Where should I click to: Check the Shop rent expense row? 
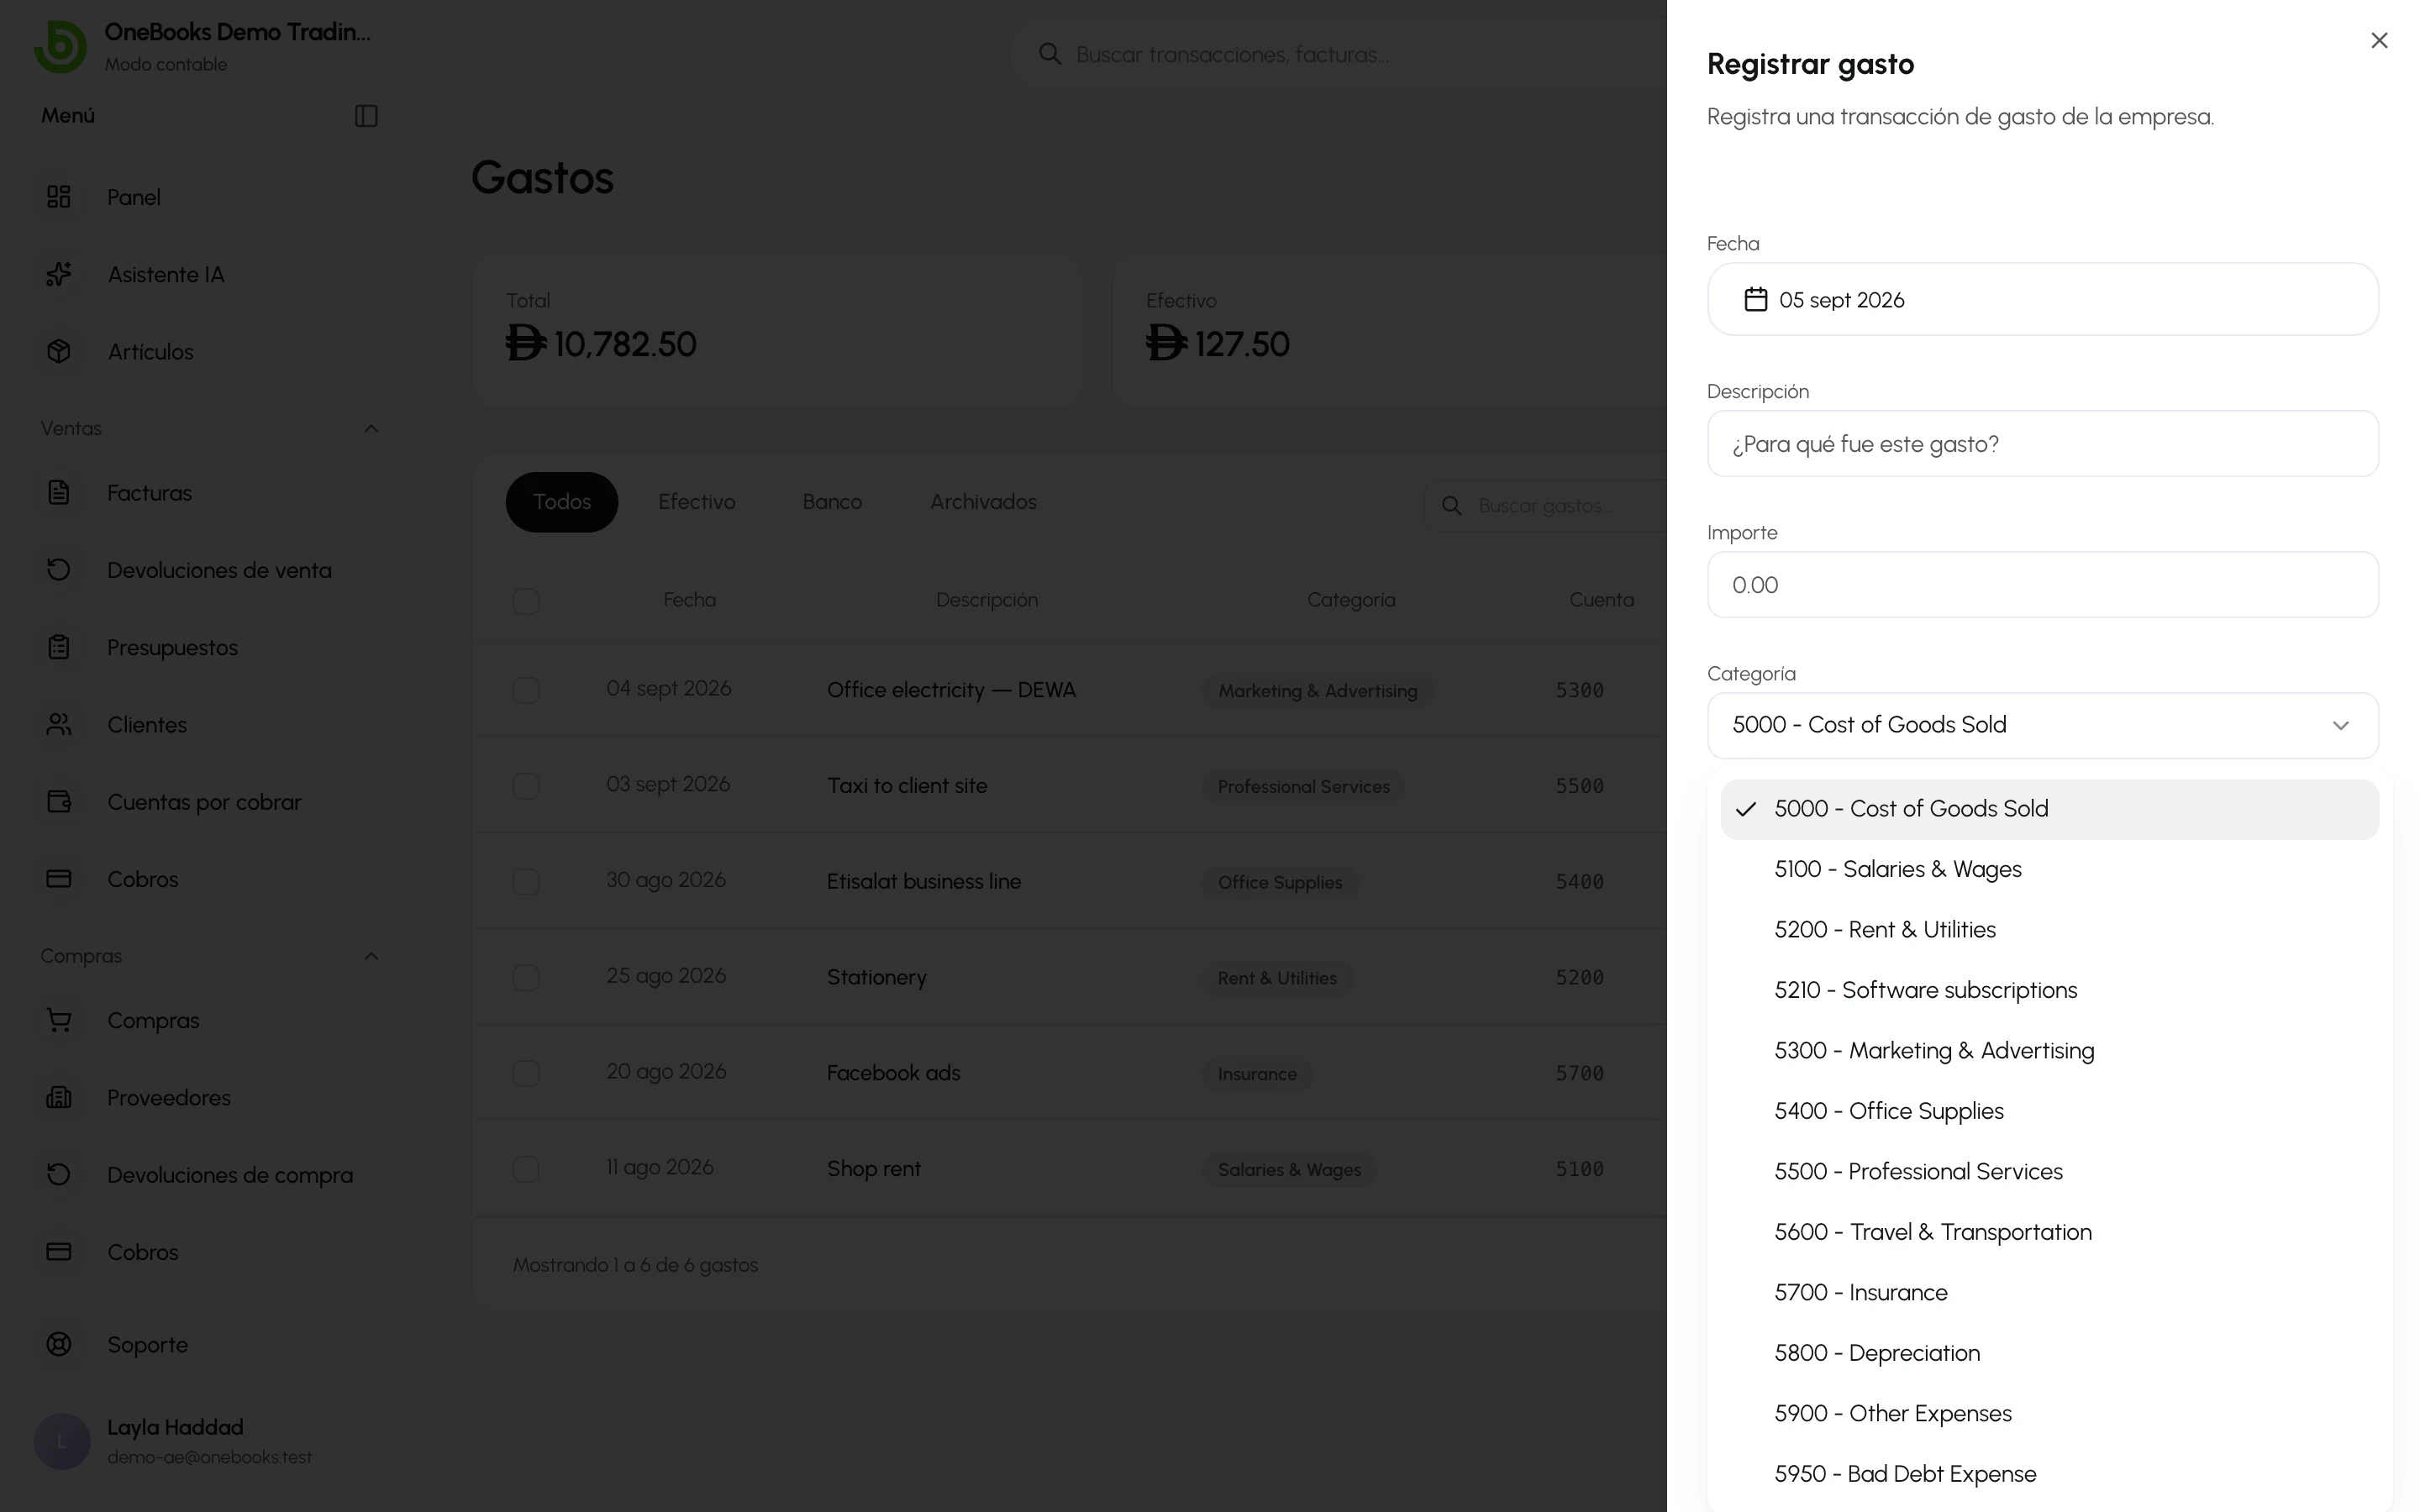pos(526,1169)
